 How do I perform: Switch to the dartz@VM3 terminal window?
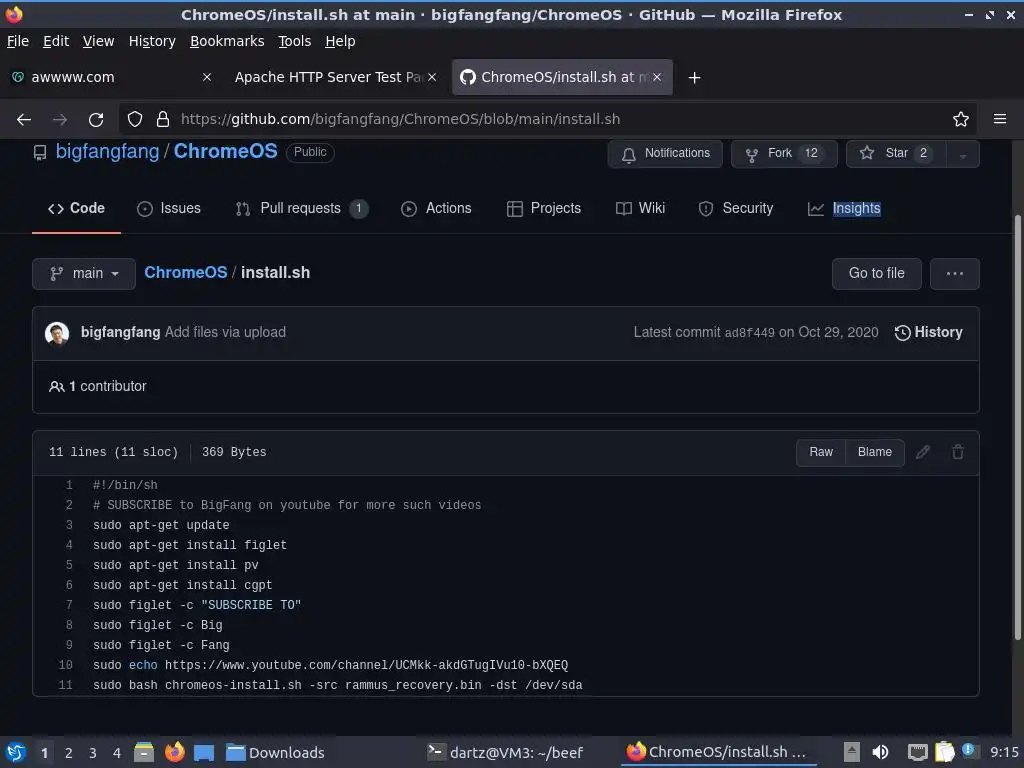pyautogui.click(x=506, y=752)
